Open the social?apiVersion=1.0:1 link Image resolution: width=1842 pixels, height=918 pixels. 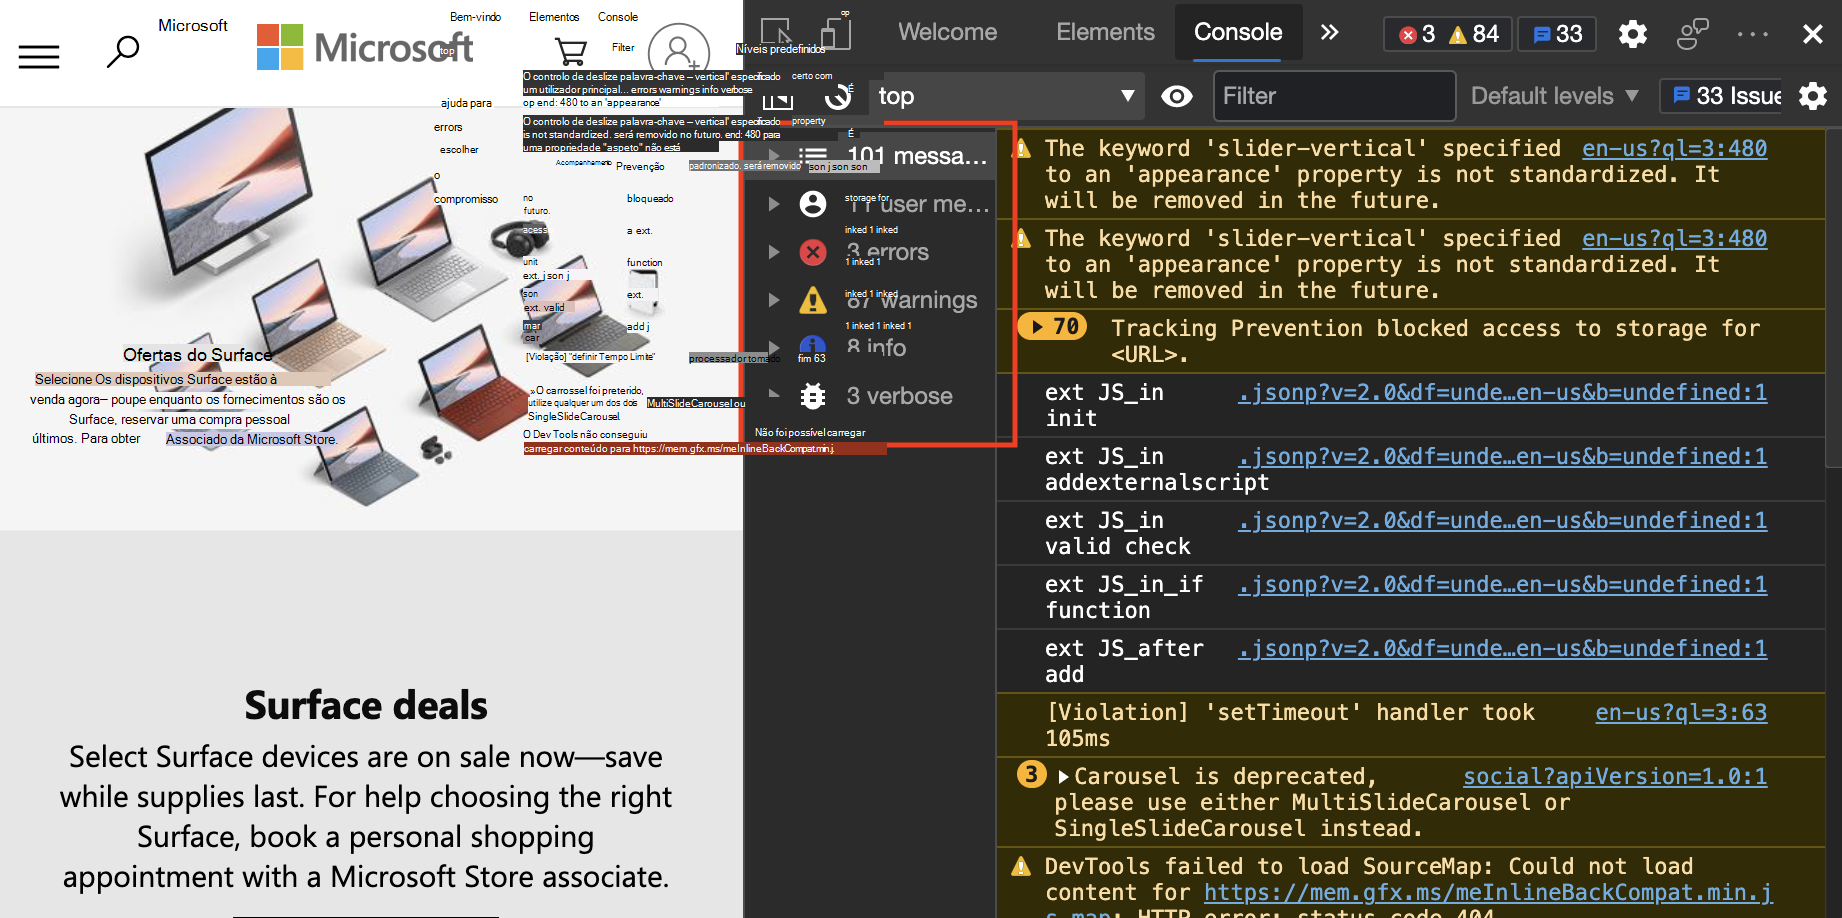pos(1615,777)
